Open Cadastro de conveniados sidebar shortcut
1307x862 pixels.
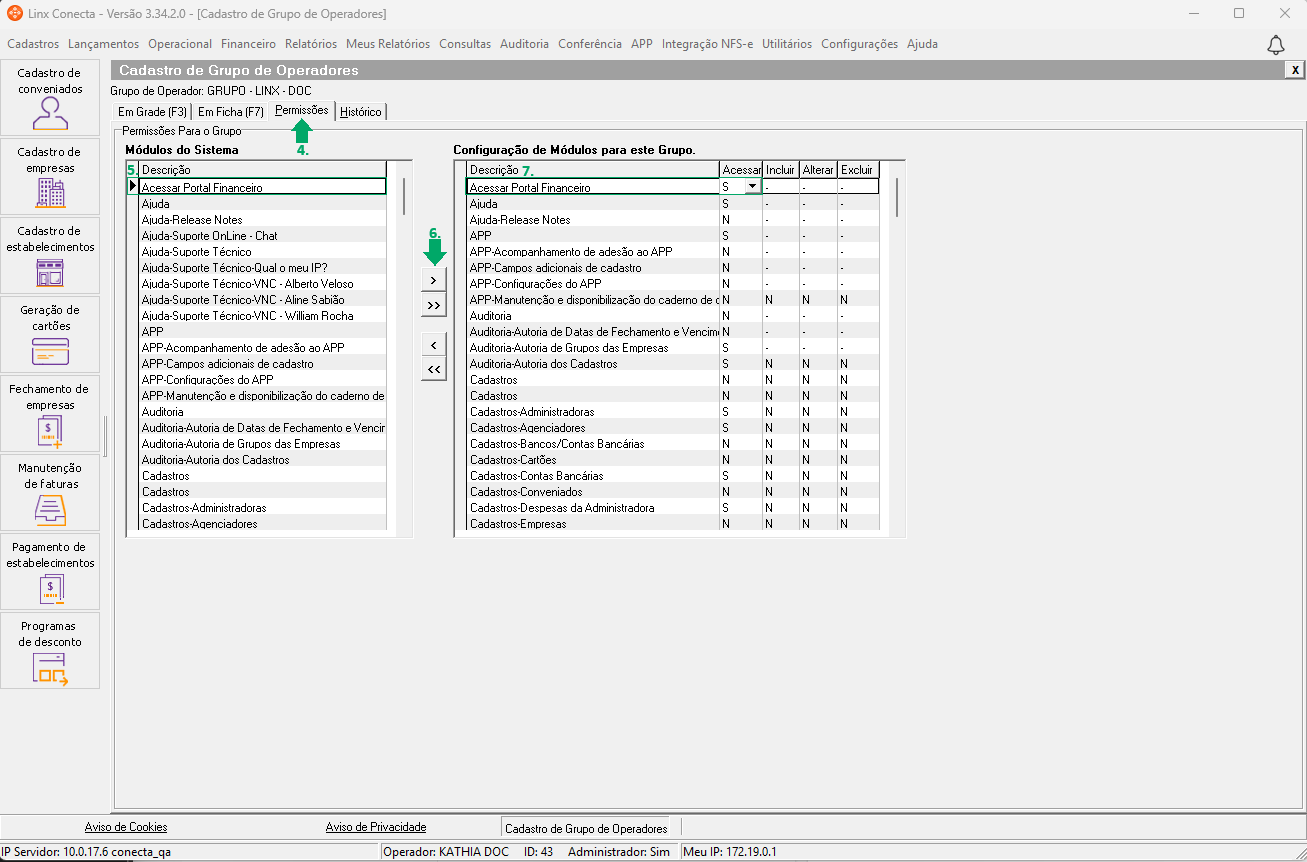tap(50, 97)
